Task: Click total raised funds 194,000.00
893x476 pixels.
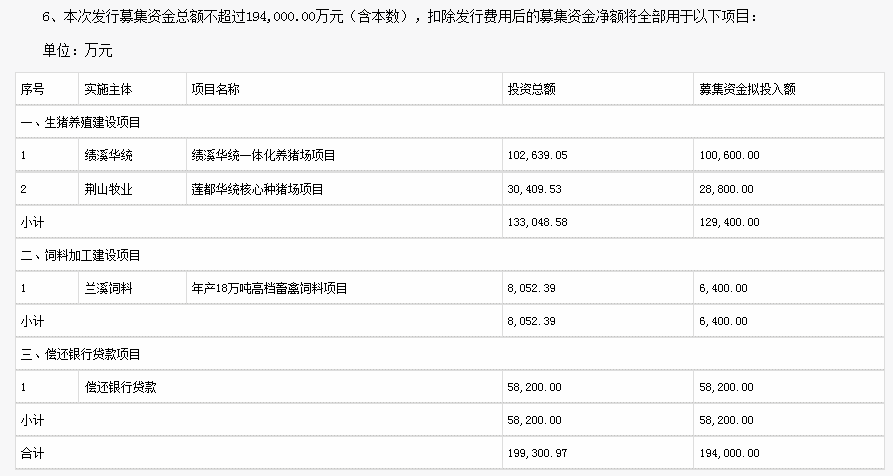Action: [x=730, y=453]
